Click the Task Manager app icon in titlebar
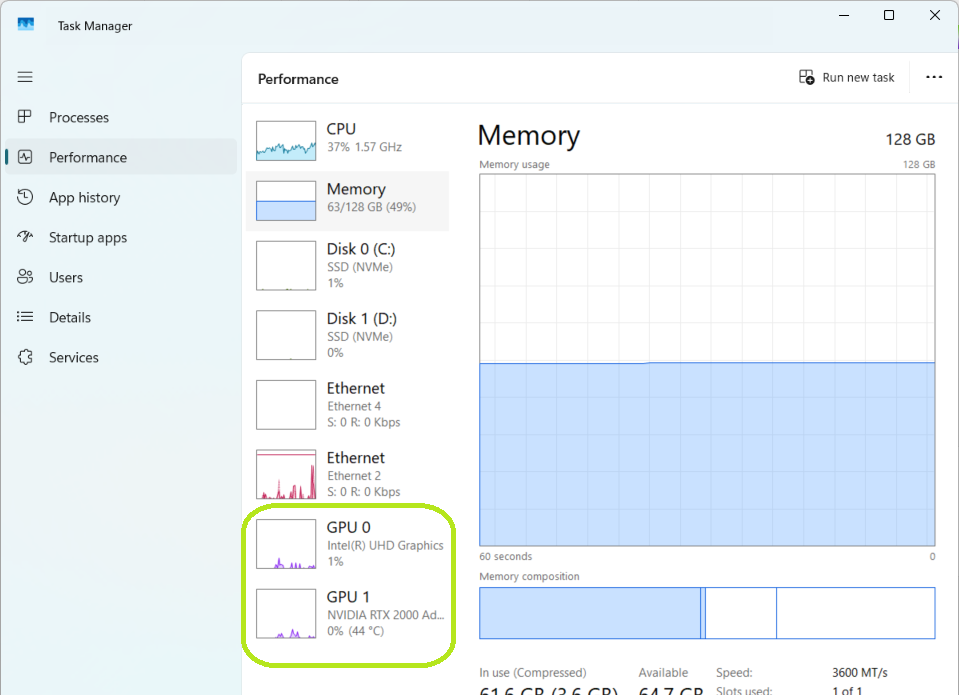The width and height of the screenshot is (959, 695). tap(24, 25)
